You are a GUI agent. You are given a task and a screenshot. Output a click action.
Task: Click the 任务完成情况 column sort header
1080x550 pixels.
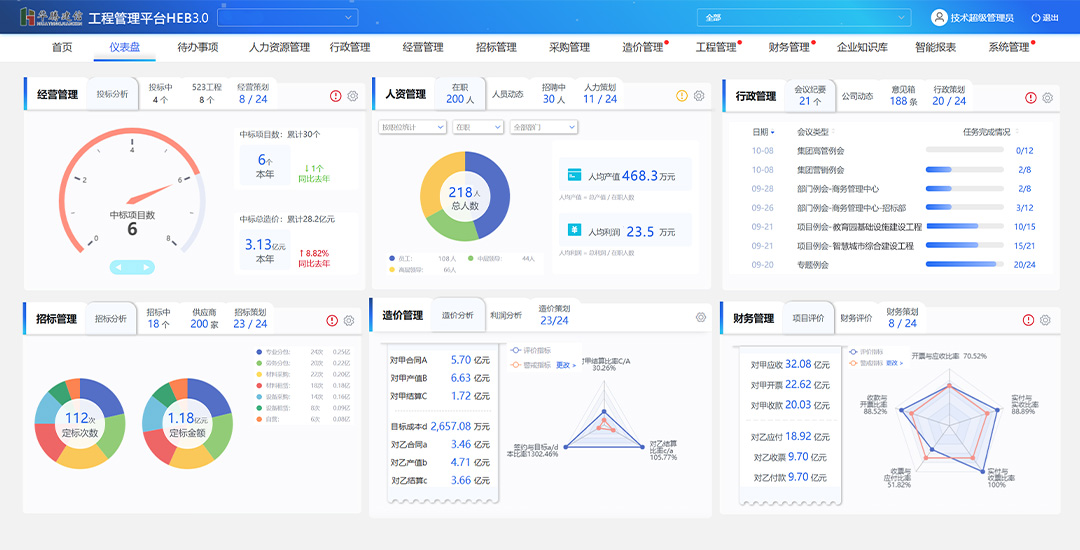pyautogui.click(x=990, y=131)
